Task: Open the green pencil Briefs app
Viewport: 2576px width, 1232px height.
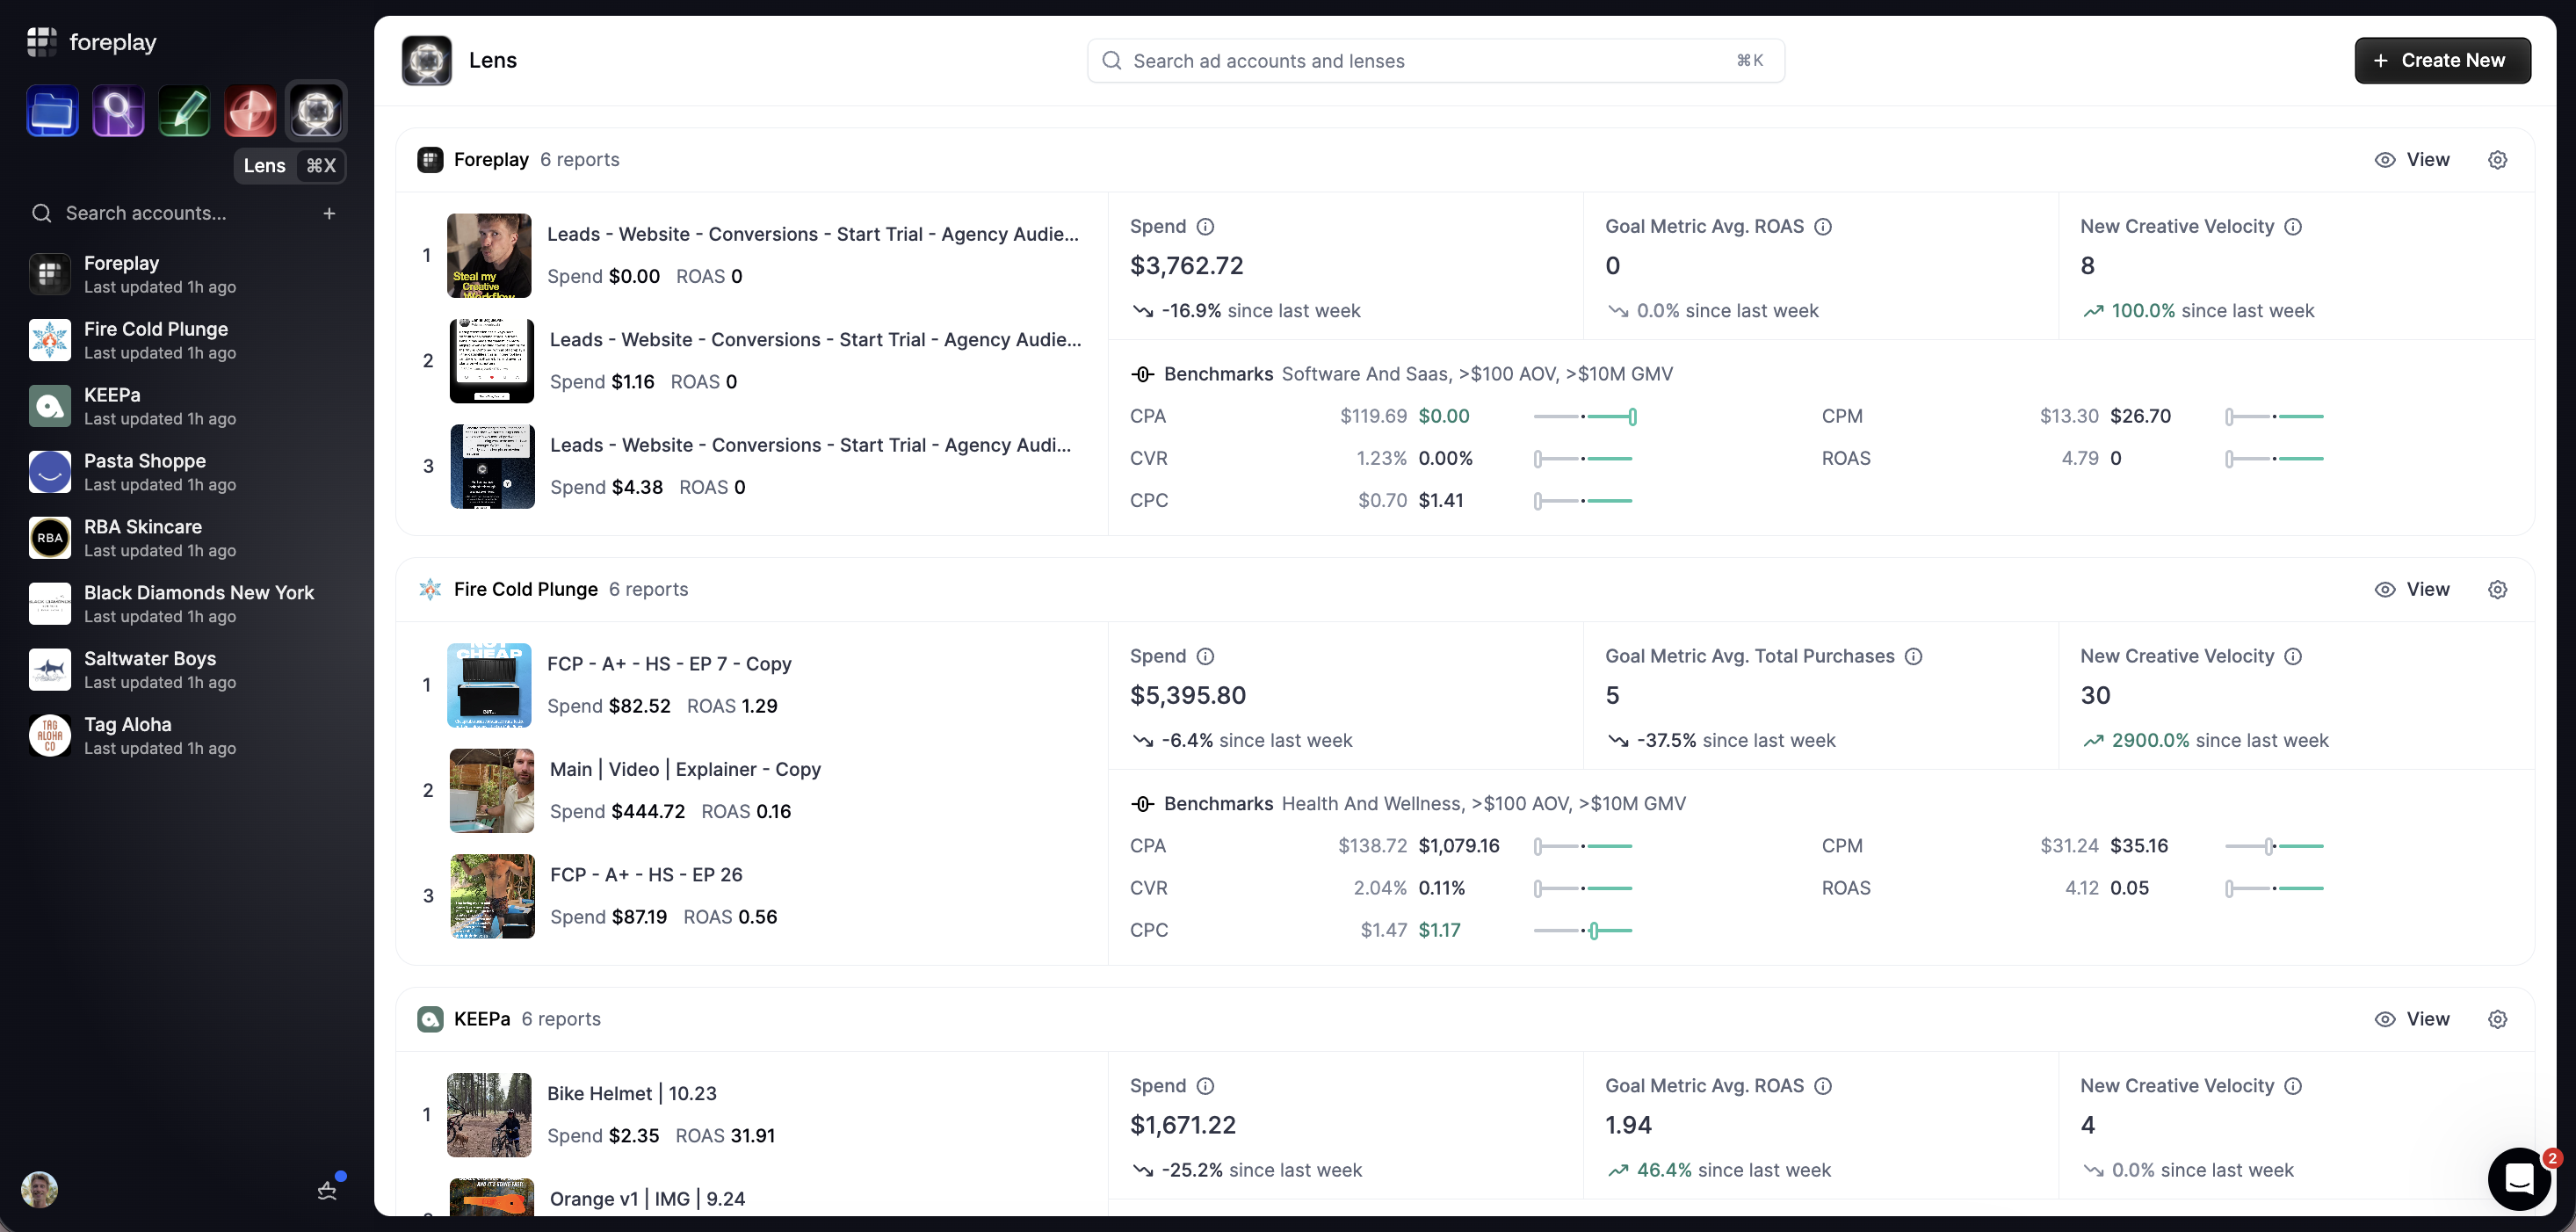Action: (x=184, y=111)
